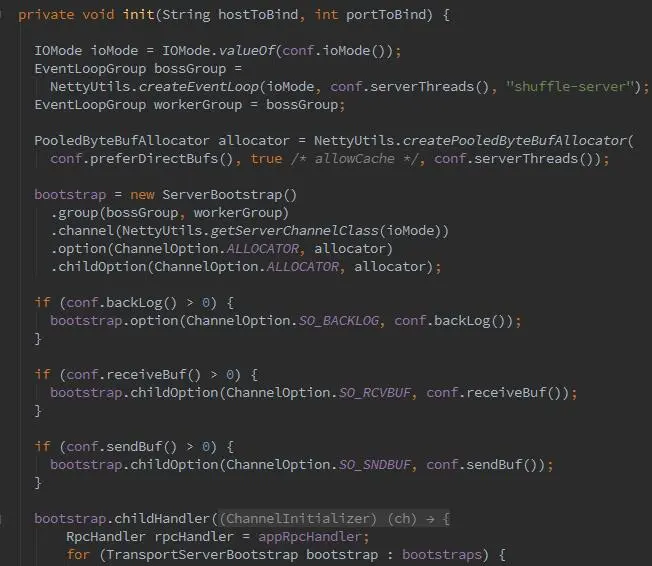
Task: Click the childHandler method call
Action: pos(162,519)
